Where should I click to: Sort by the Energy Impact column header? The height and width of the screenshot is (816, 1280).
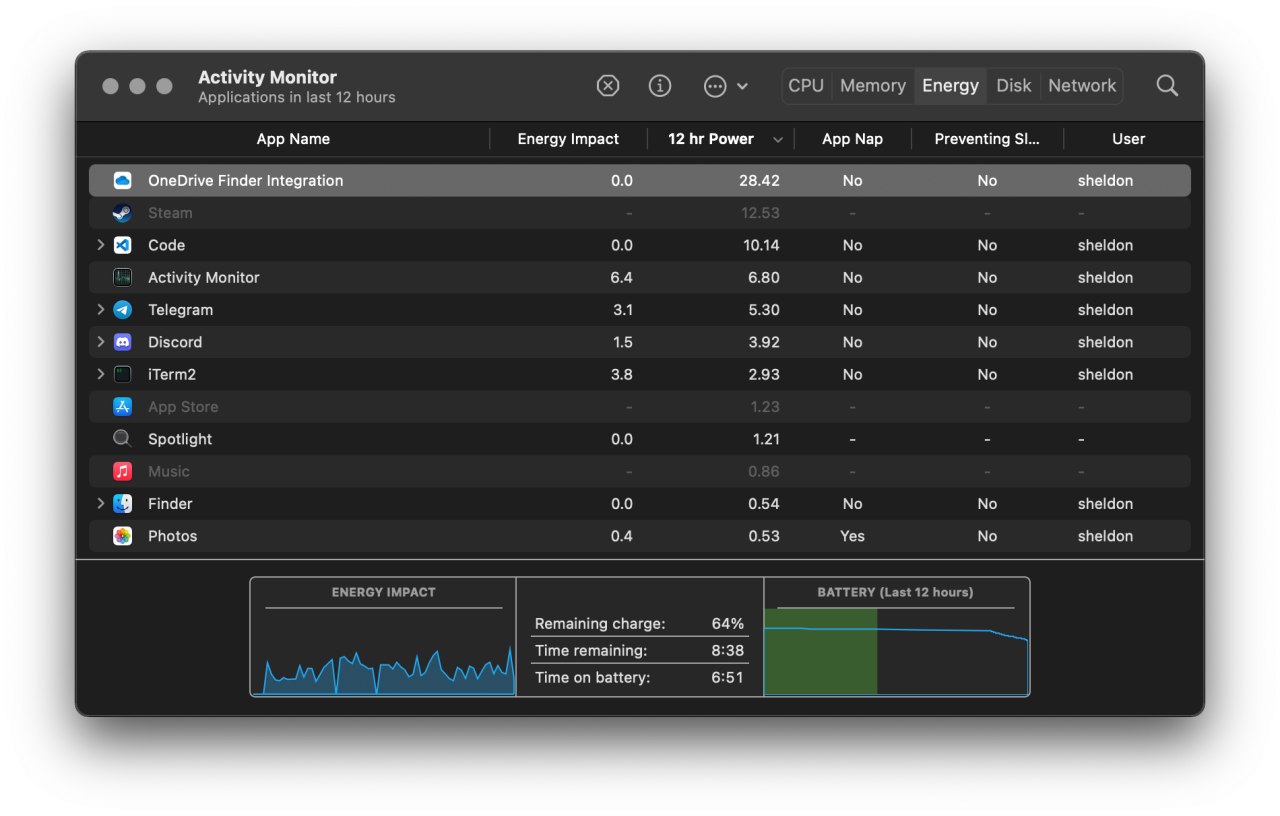[x=568, y=139]
